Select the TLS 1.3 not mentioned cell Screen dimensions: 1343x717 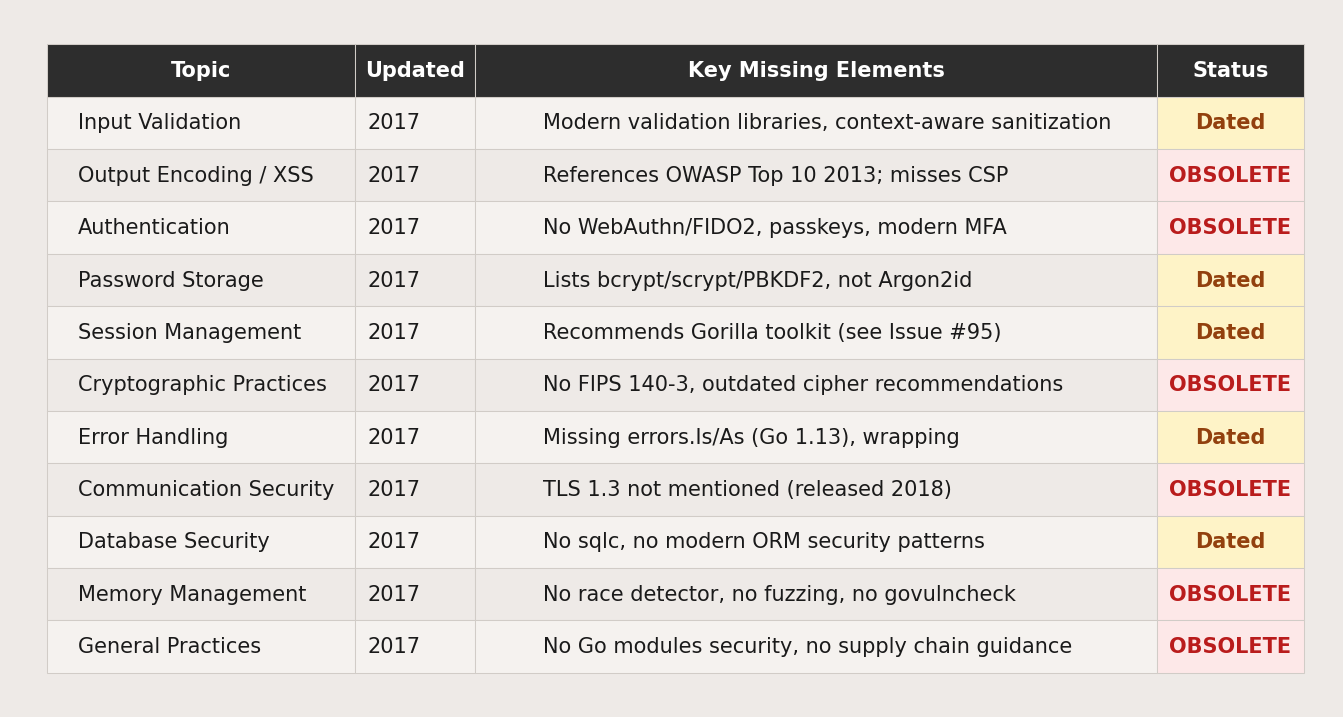[x=747, y=490]
